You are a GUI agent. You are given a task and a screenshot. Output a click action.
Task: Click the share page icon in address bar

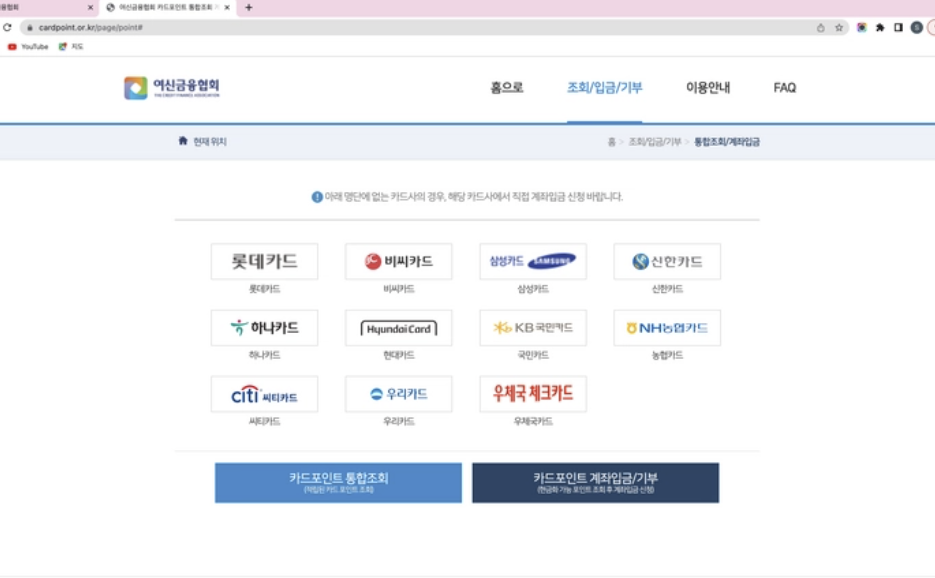tap(821, 27)
